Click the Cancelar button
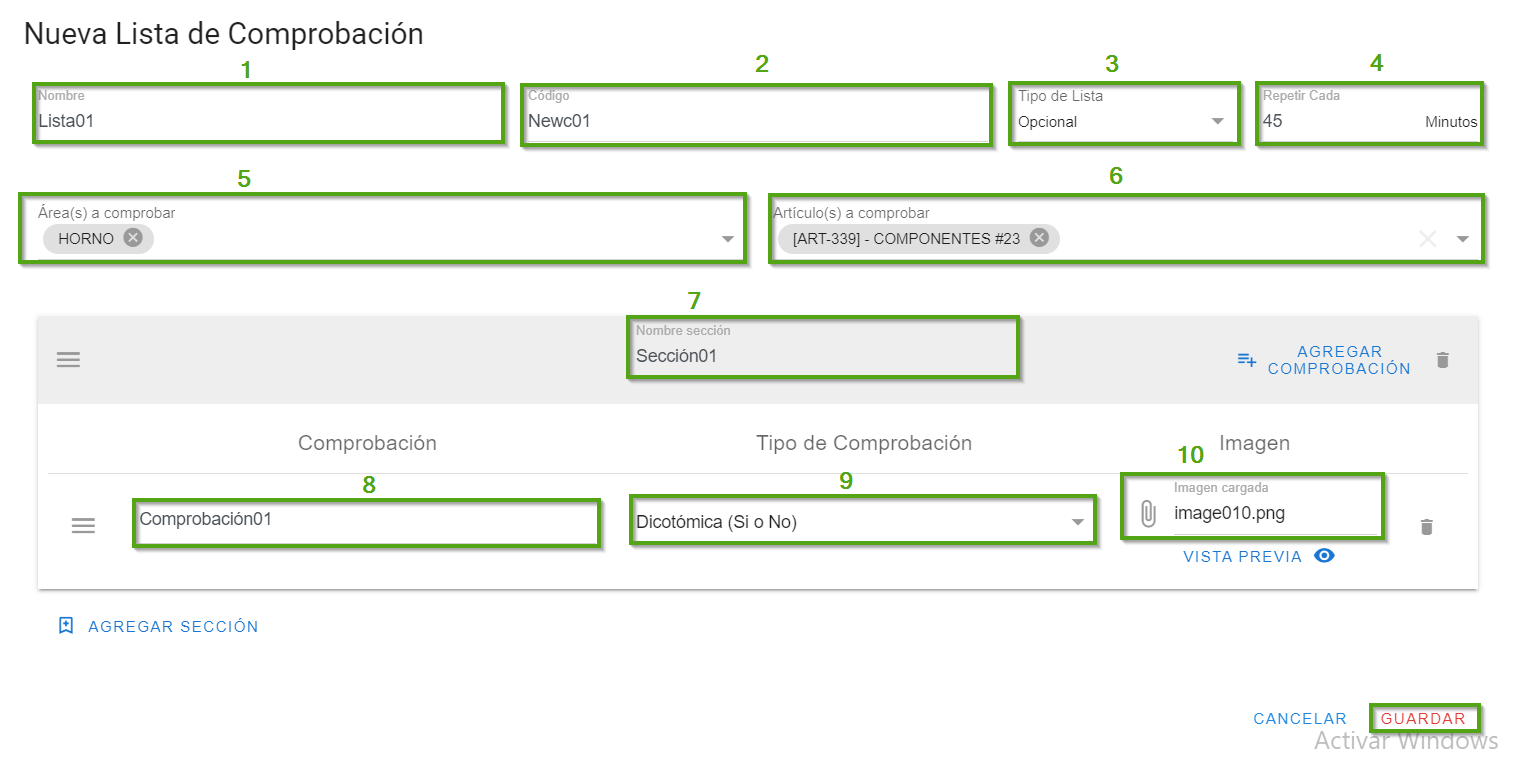Viewport: 1514px width, 762px height. point(1300,719)
